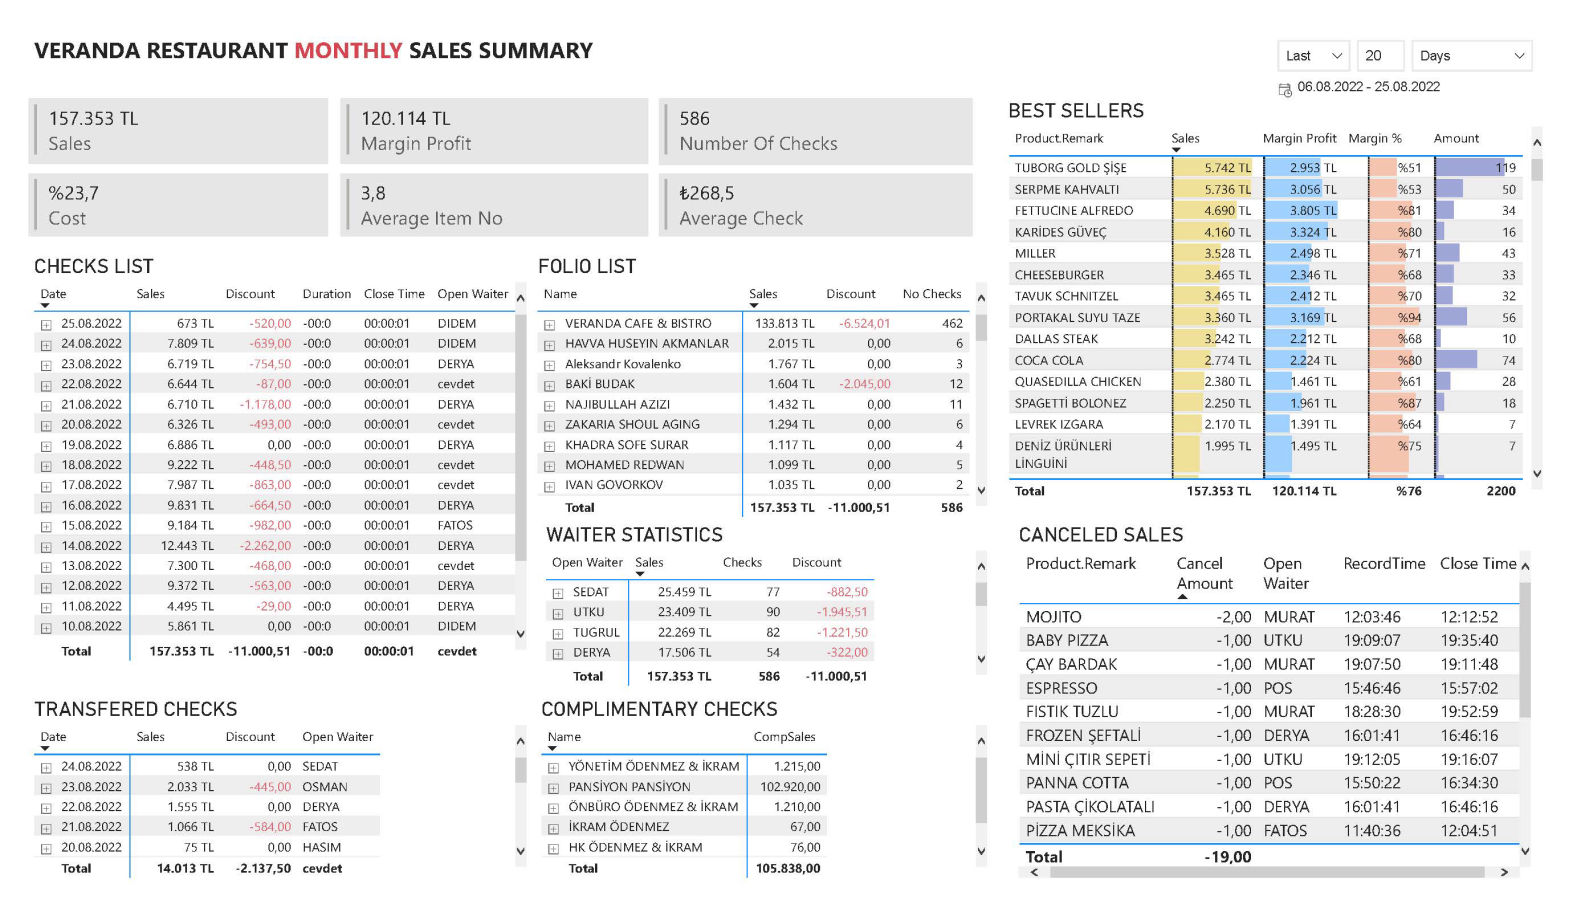Click ÖNBÜRO ÖDENMEZ & İKRAM row name

[653, 807]
